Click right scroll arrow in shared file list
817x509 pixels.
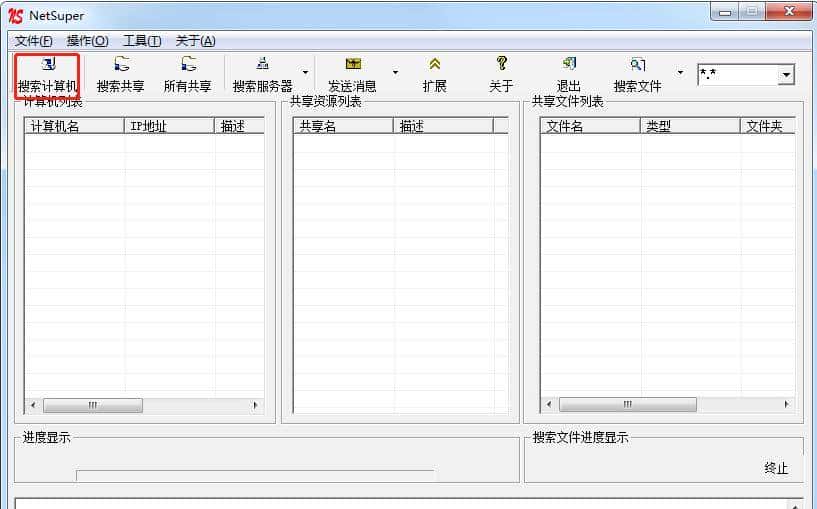pyautogui.click(x=786, y=404)
